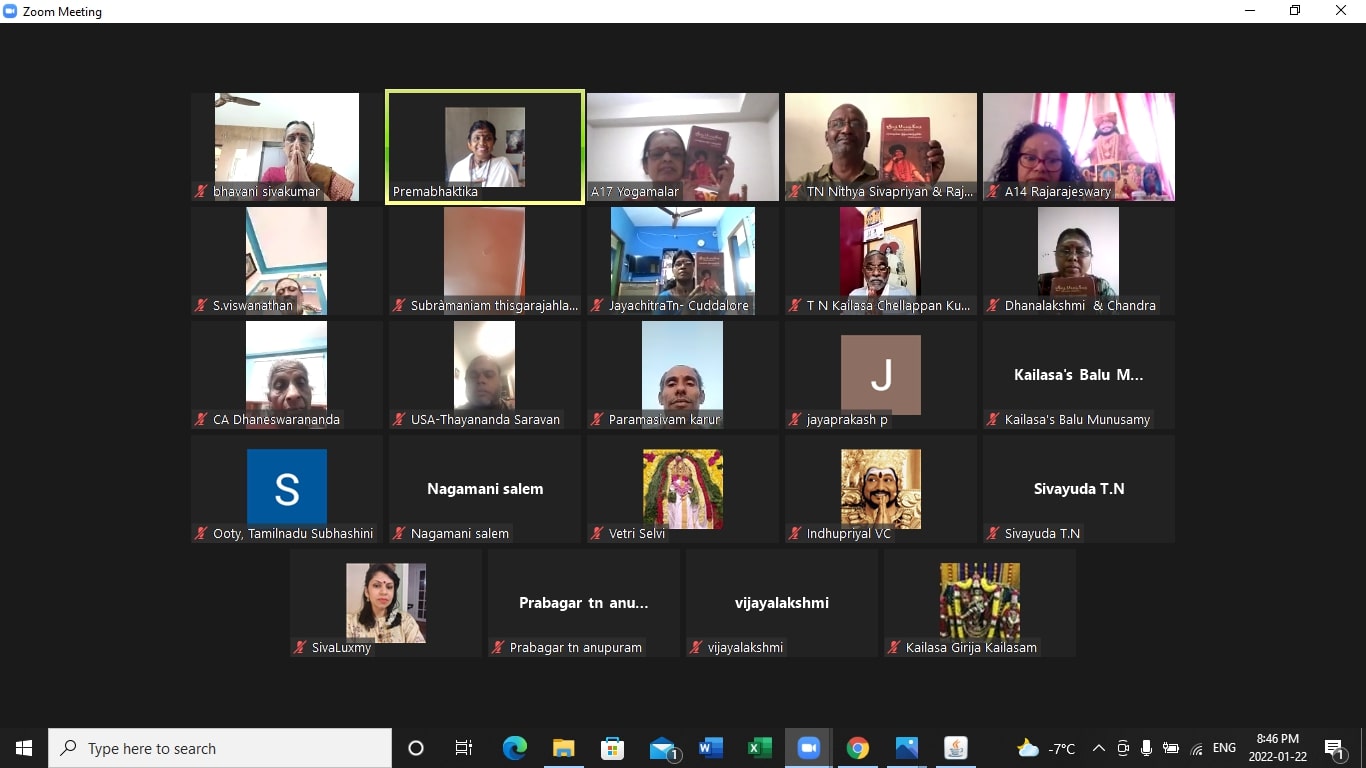Viewport: 1366px width, 768px height.
Task: Click the Cortana circle icon
Action: pos(416,748)
